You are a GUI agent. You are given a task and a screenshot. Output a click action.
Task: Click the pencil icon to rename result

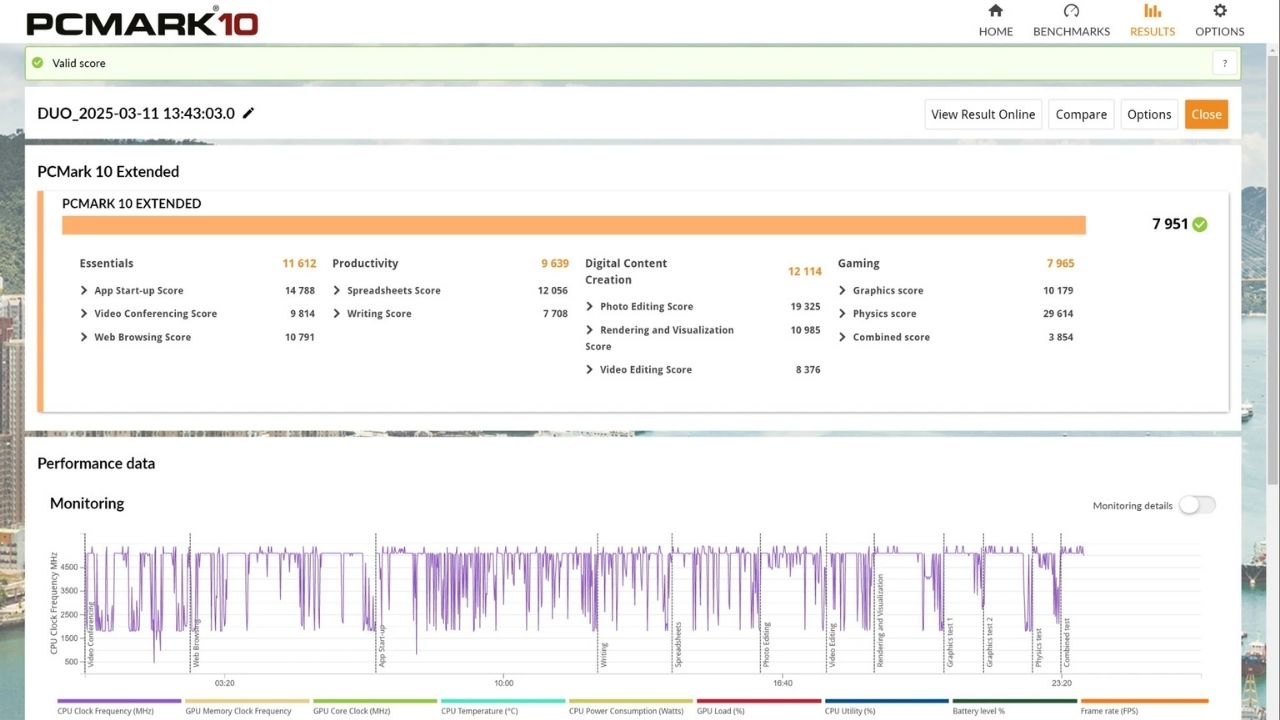click(x=248, y=113)
